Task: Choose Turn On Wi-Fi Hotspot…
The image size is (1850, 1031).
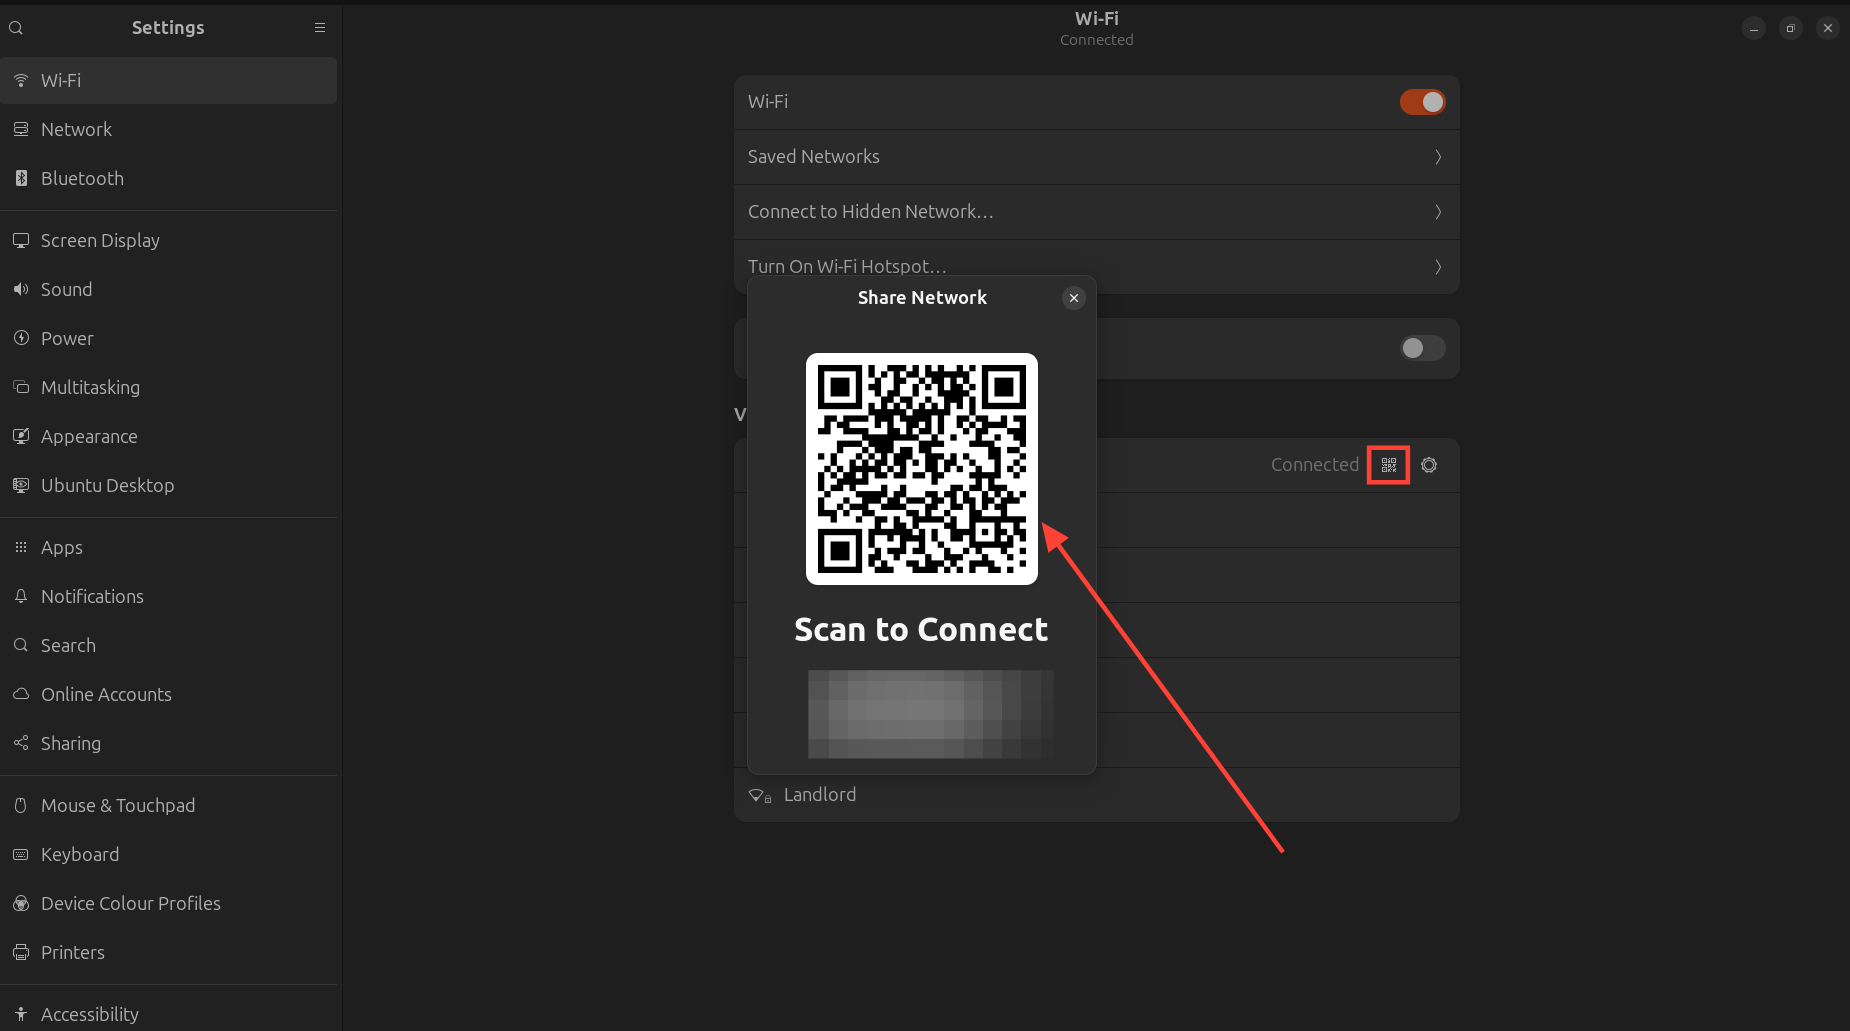Action: point(1097,266)
